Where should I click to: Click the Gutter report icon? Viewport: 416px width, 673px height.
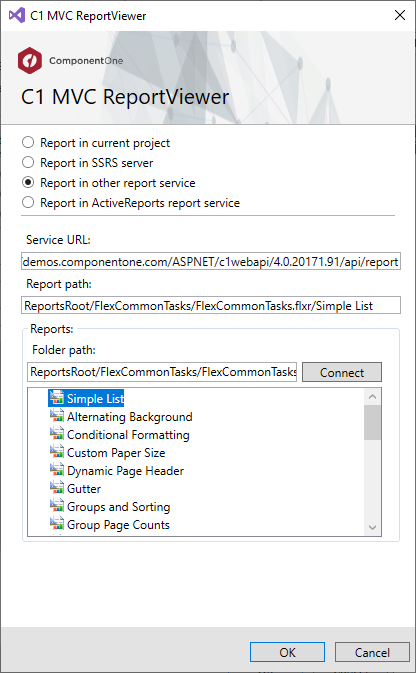(x=57, y=488)
